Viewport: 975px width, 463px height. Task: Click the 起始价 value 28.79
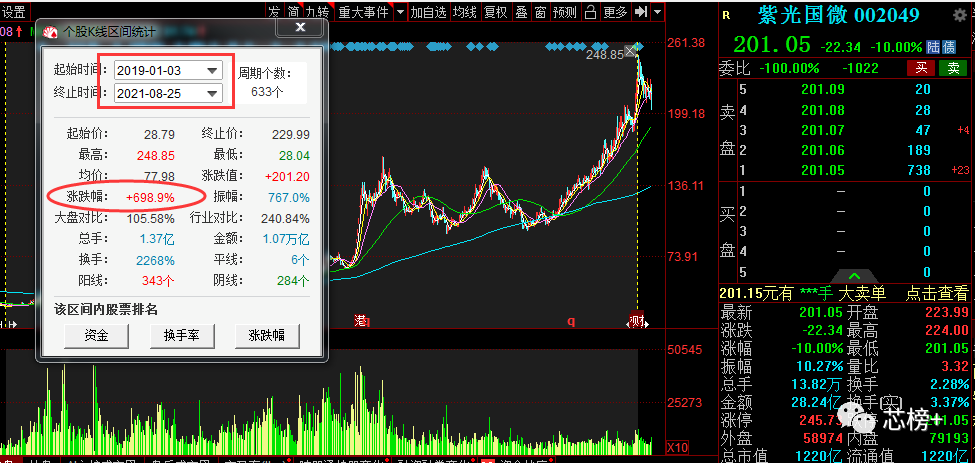click(159, 134)
